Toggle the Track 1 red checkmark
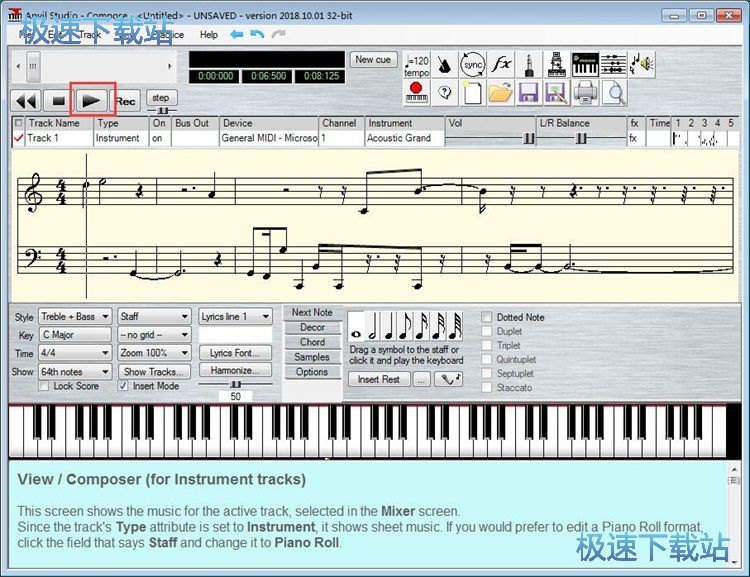Screen dimensions: 750x577 pos(19,138)
